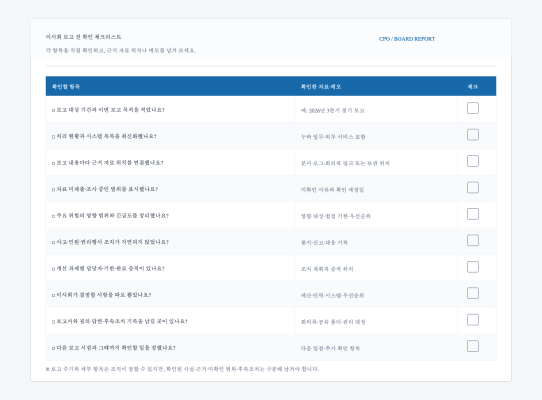Click the '확인한 자료·메모' column header
Screen dimensions: 542x400
[321, 86]
